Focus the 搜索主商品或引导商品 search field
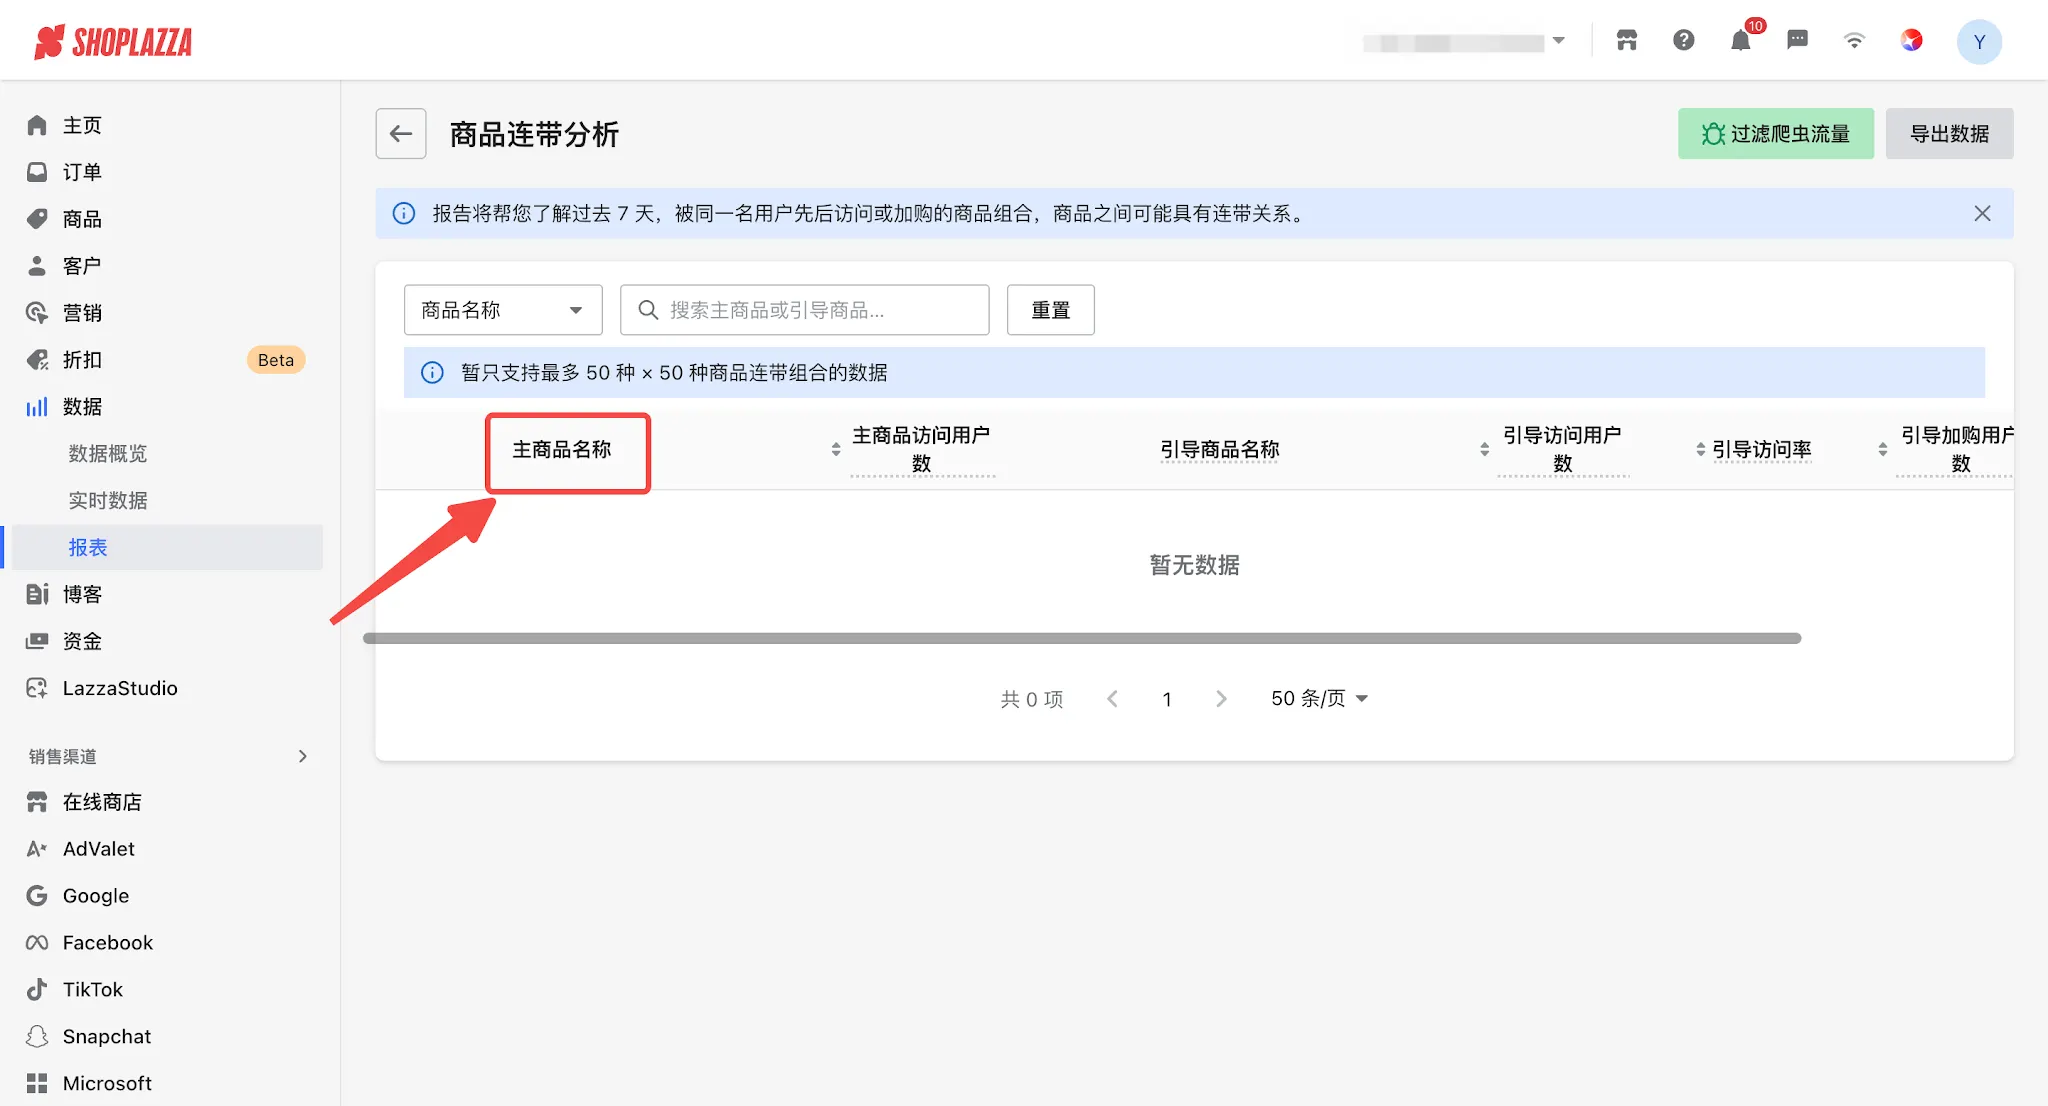This screenshot has height=1106, width=2048. [x=805, y=310]
